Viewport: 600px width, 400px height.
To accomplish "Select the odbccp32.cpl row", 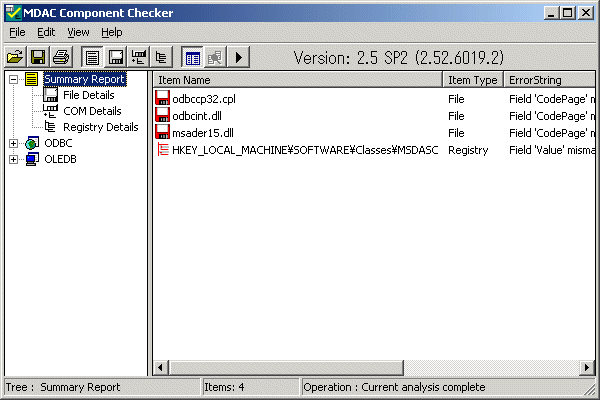I will [203, 99].
